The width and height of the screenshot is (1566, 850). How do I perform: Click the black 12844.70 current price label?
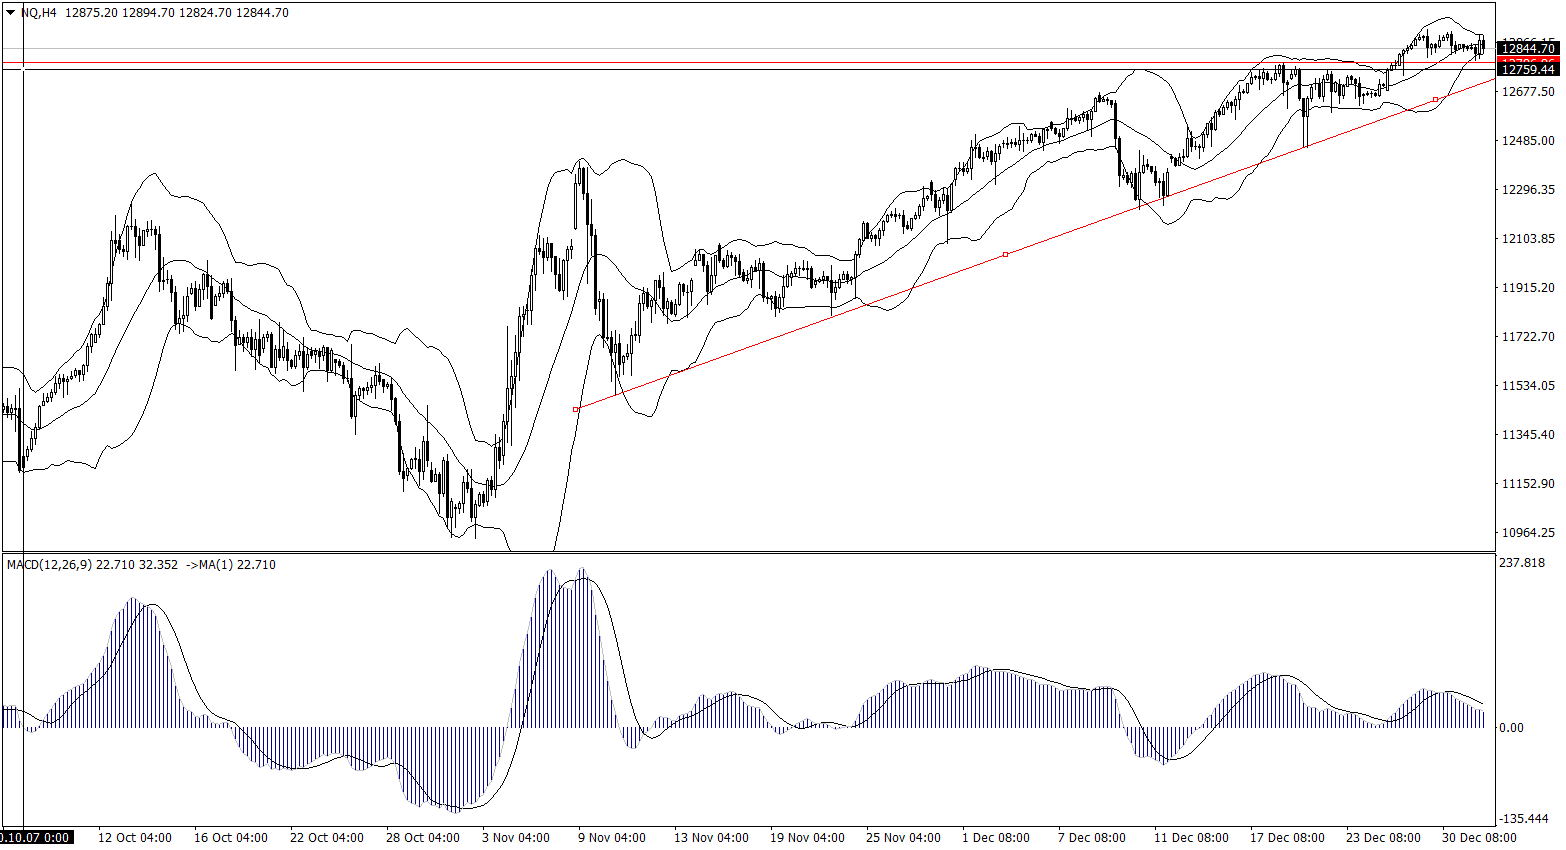point(1528,48)
